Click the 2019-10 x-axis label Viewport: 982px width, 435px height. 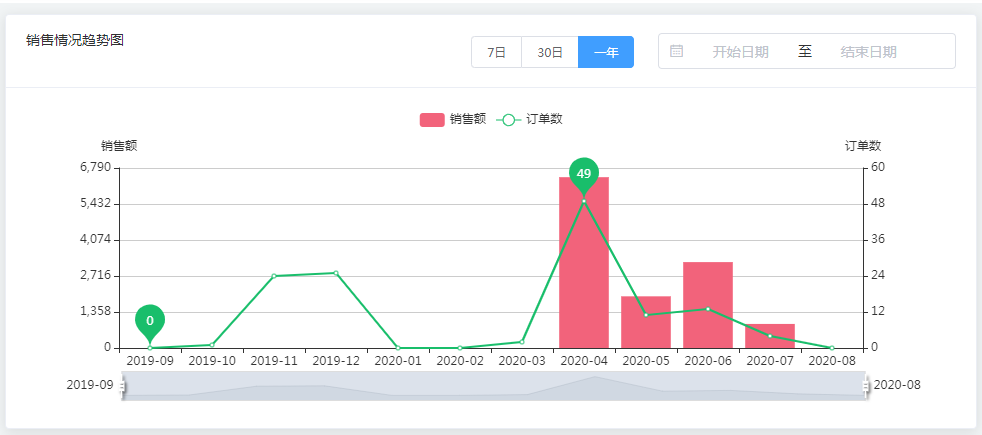click(x=212, y=361)
